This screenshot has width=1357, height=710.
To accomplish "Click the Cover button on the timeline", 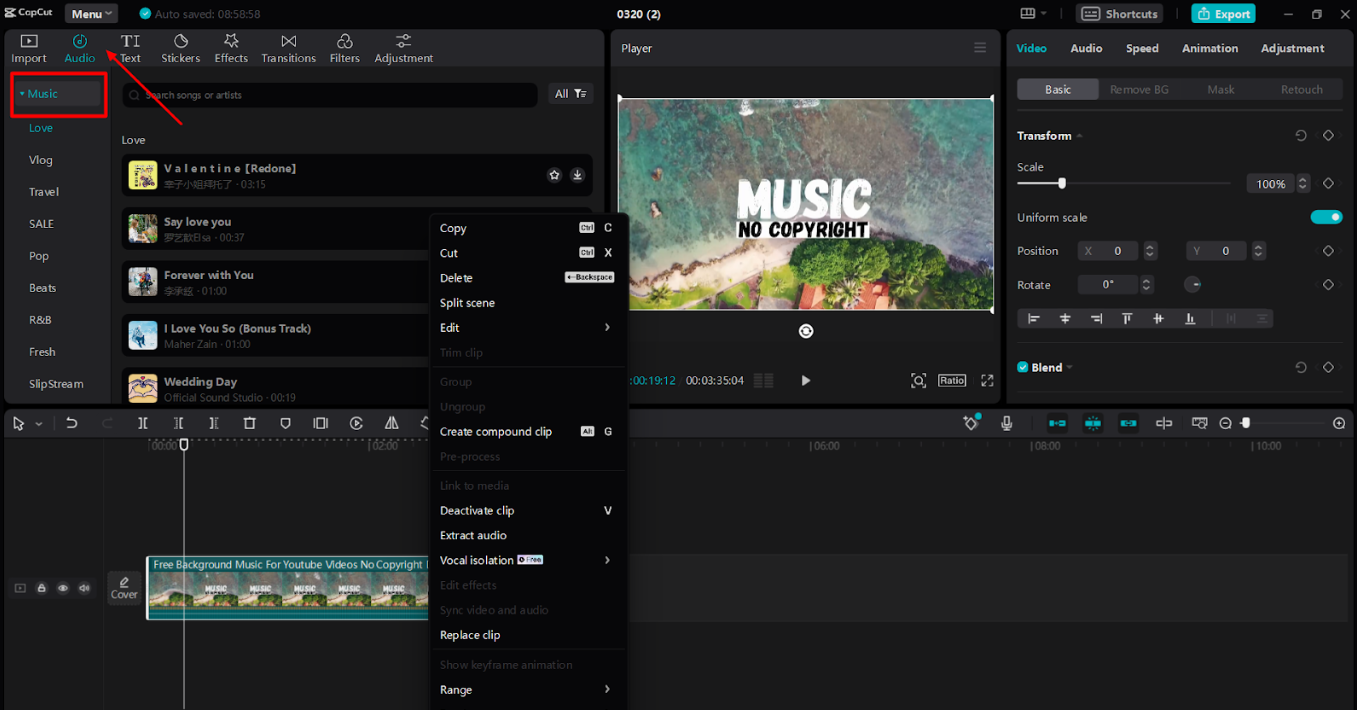I will pos(124,588).
